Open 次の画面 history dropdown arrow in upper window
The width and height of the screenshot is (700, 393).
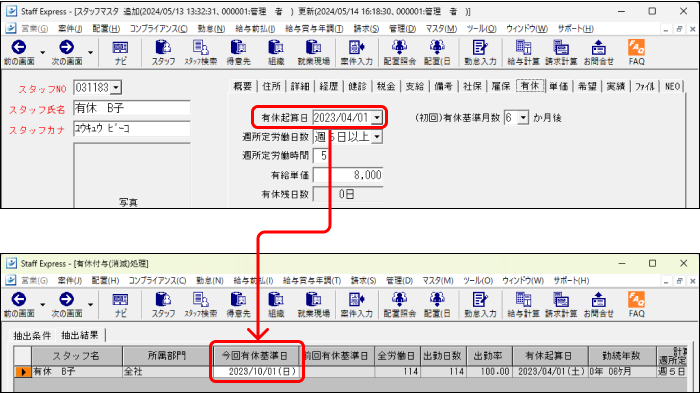click(90, 53)
